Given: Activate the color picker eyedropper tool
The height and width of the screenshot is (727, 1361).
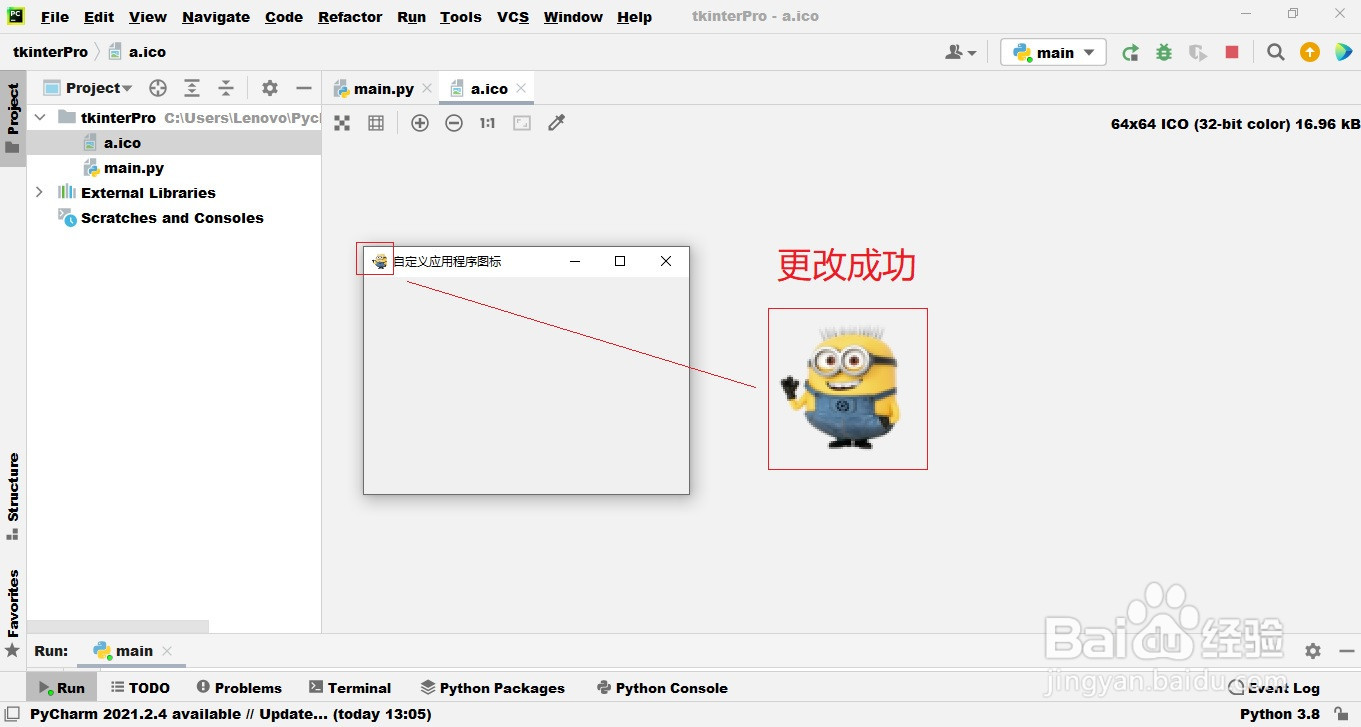Looking at the screenshot, I should (557, 123).
